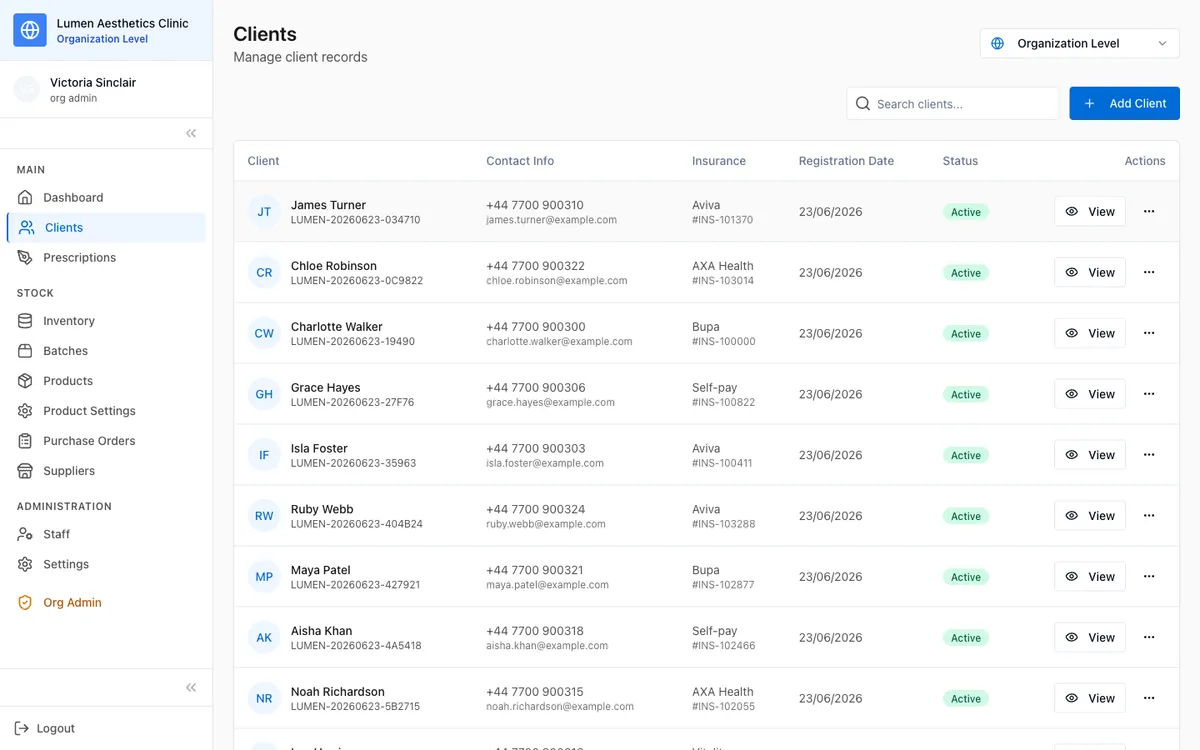Go to Inventory
1200x750 pixels.
coord(106,320)
